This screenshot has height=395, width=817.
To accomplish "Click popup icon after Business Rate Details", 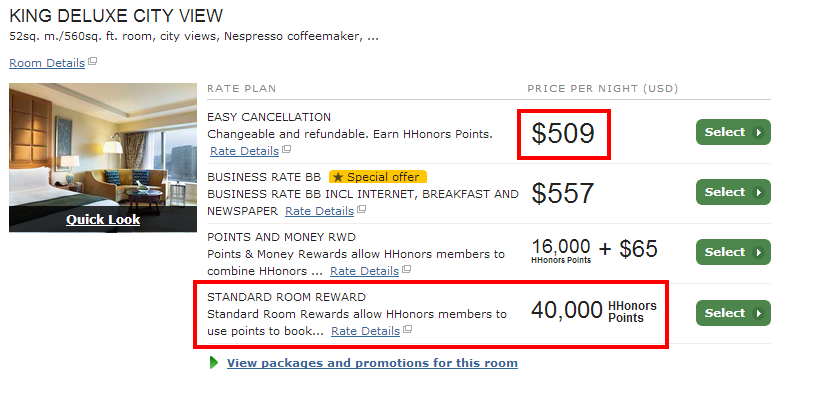I will [362, 209].
